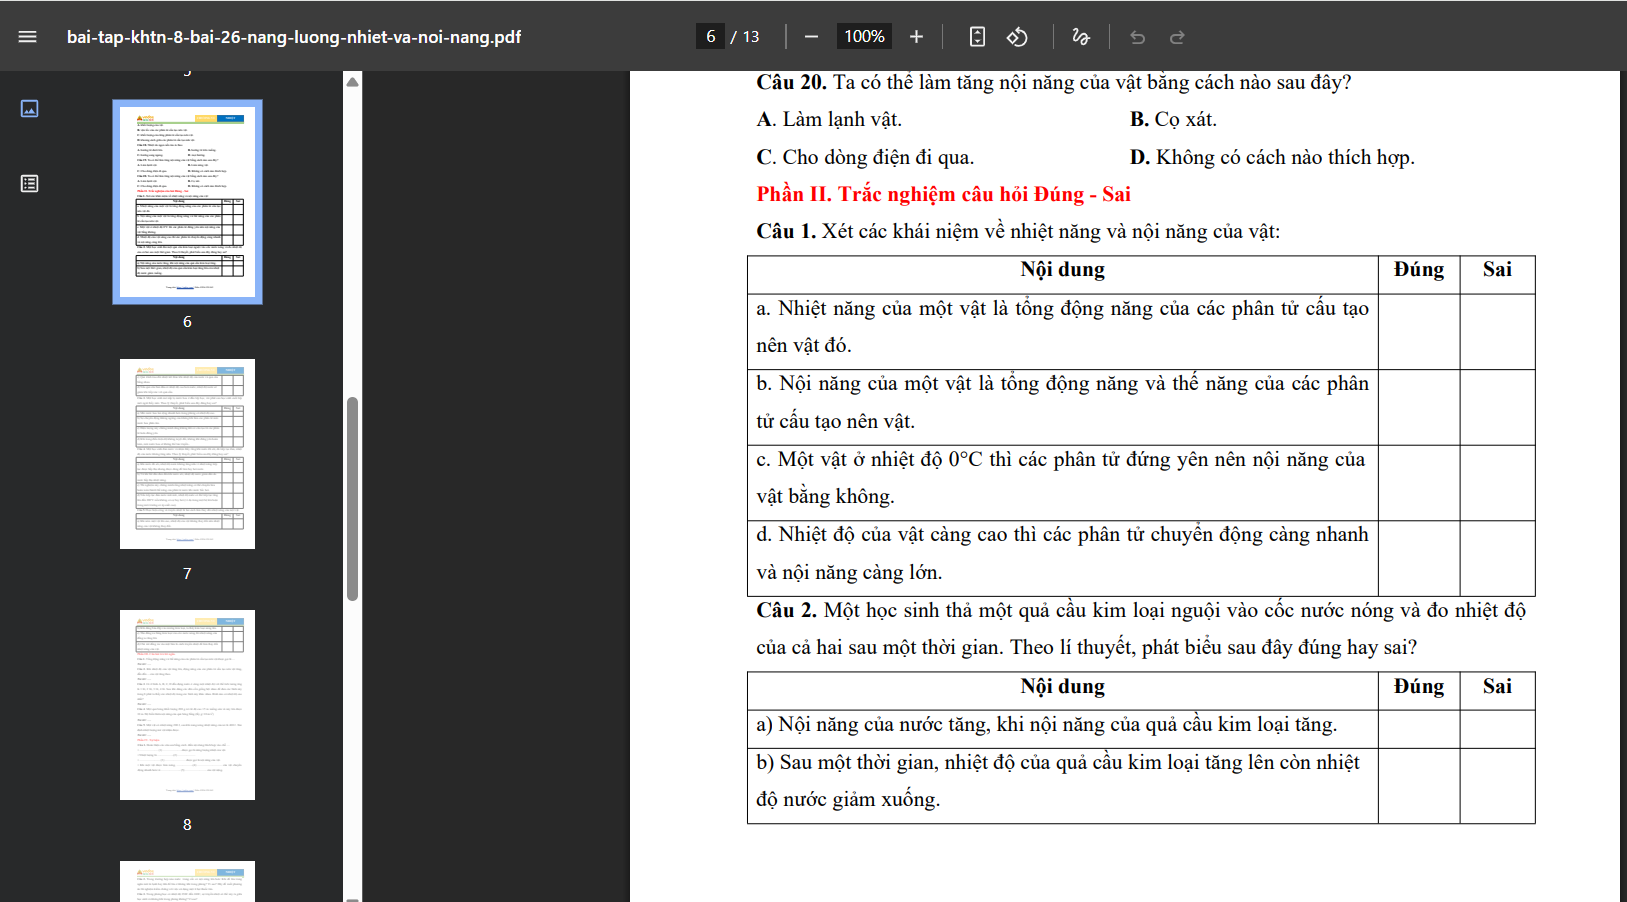Click answer 'A. Làm lạnh vật.'

click(829, 119)
